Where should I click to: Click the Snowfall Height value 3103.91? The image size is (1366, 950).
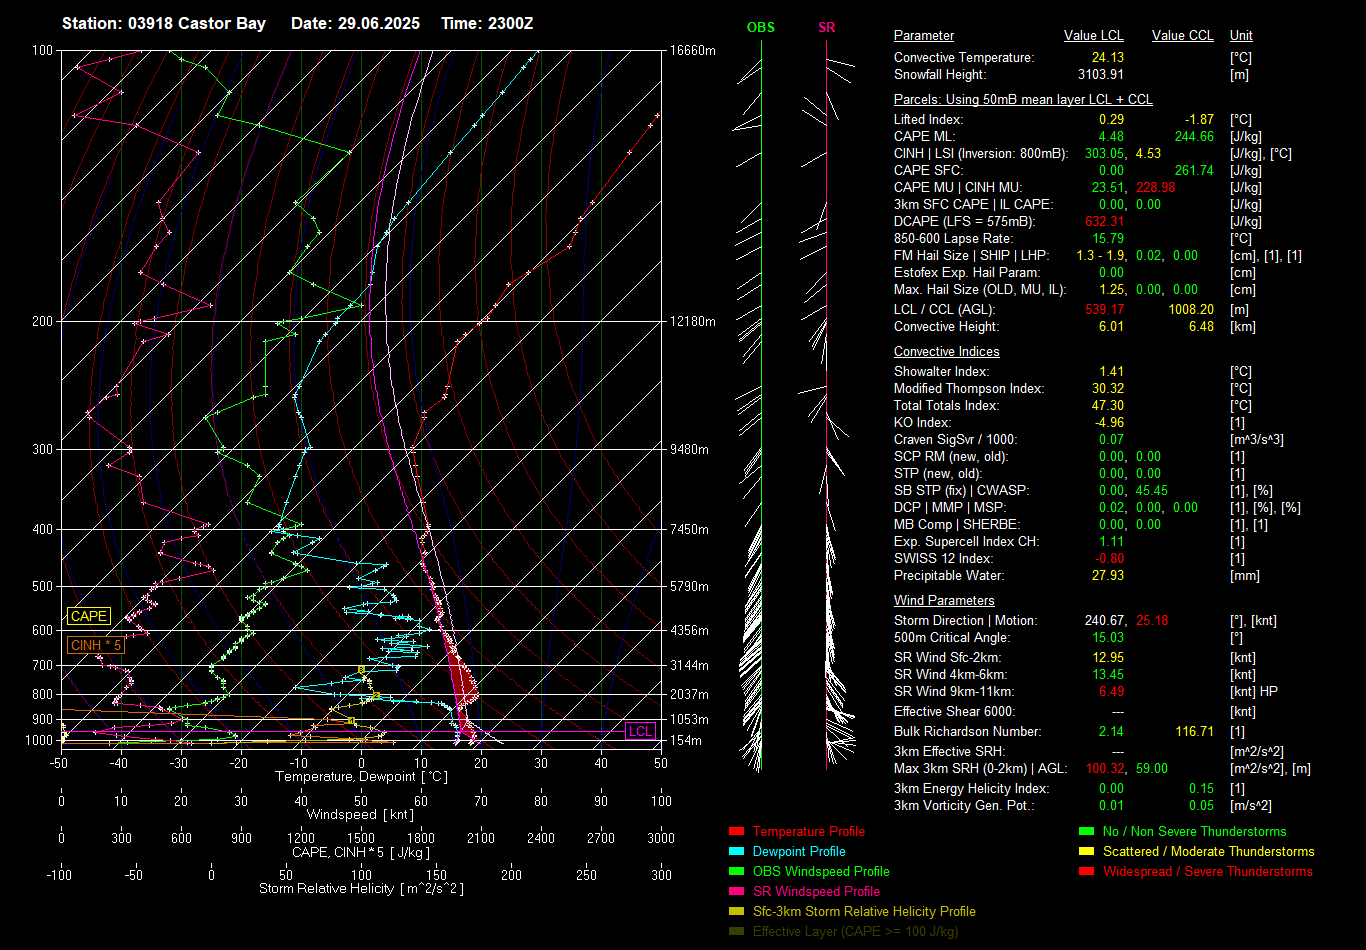1101,74
